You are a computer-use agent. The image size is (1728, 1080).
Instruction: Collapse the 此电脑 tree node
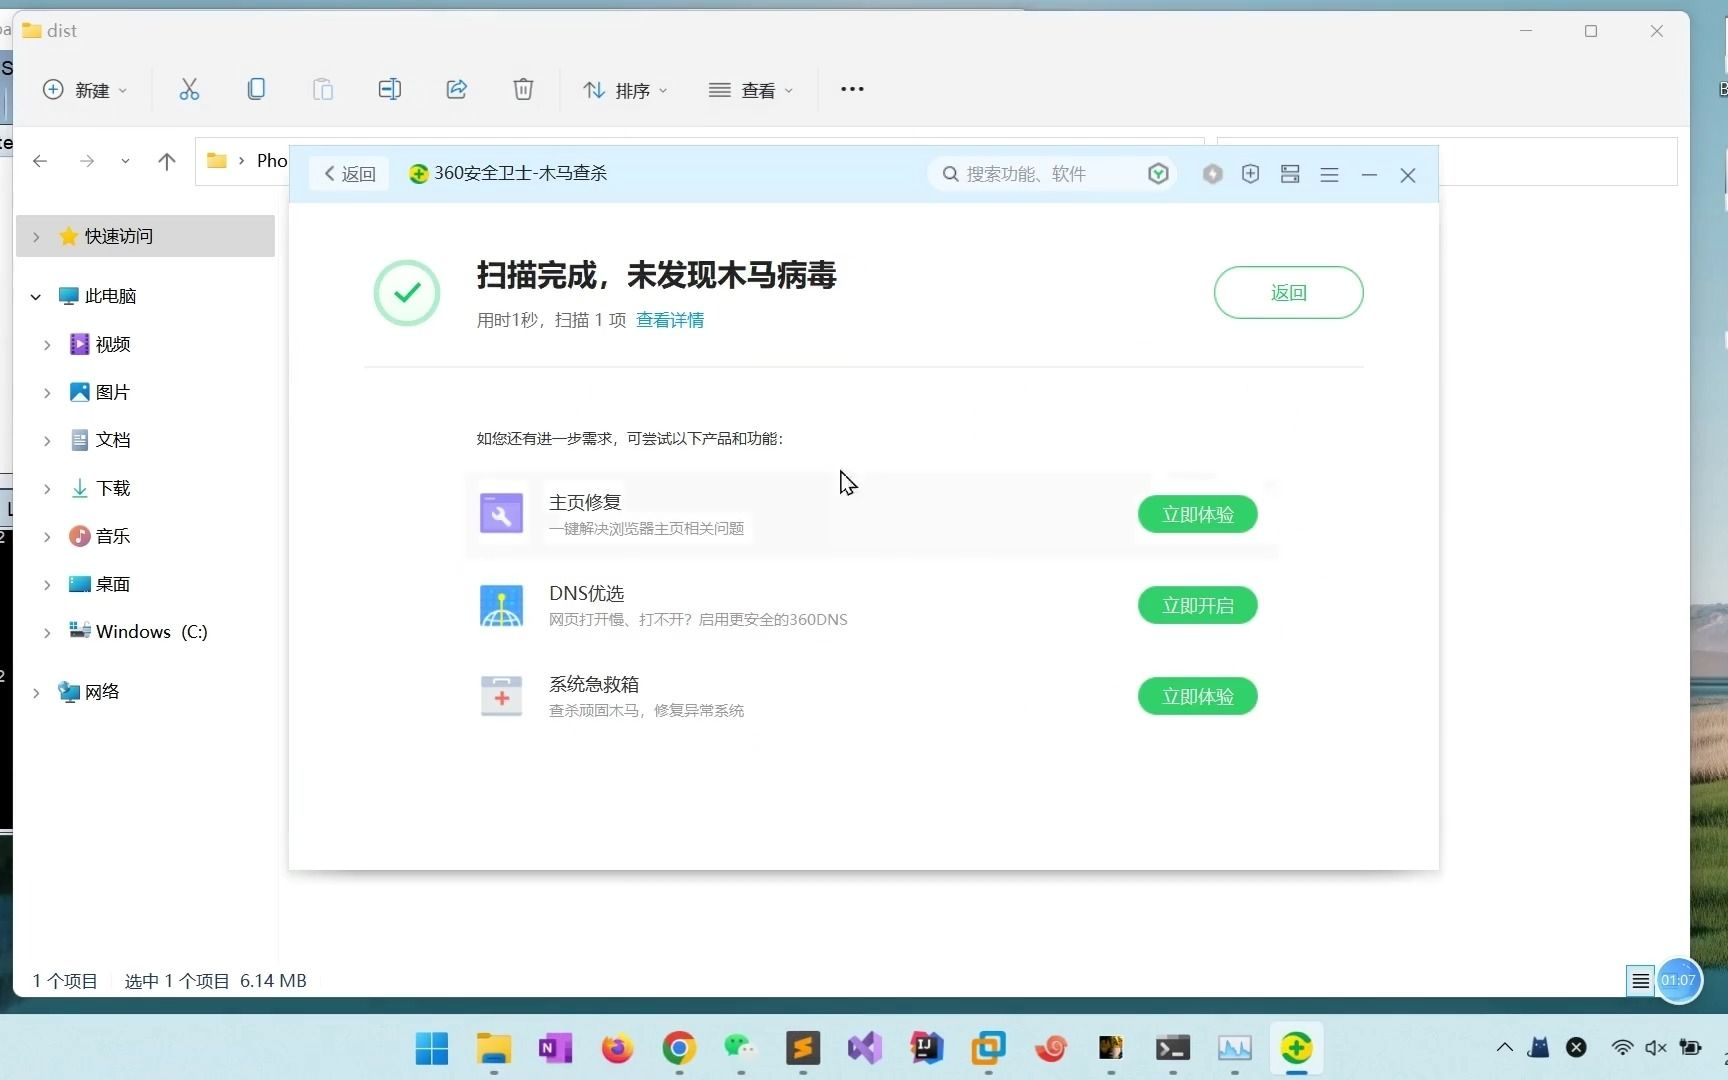36,297
